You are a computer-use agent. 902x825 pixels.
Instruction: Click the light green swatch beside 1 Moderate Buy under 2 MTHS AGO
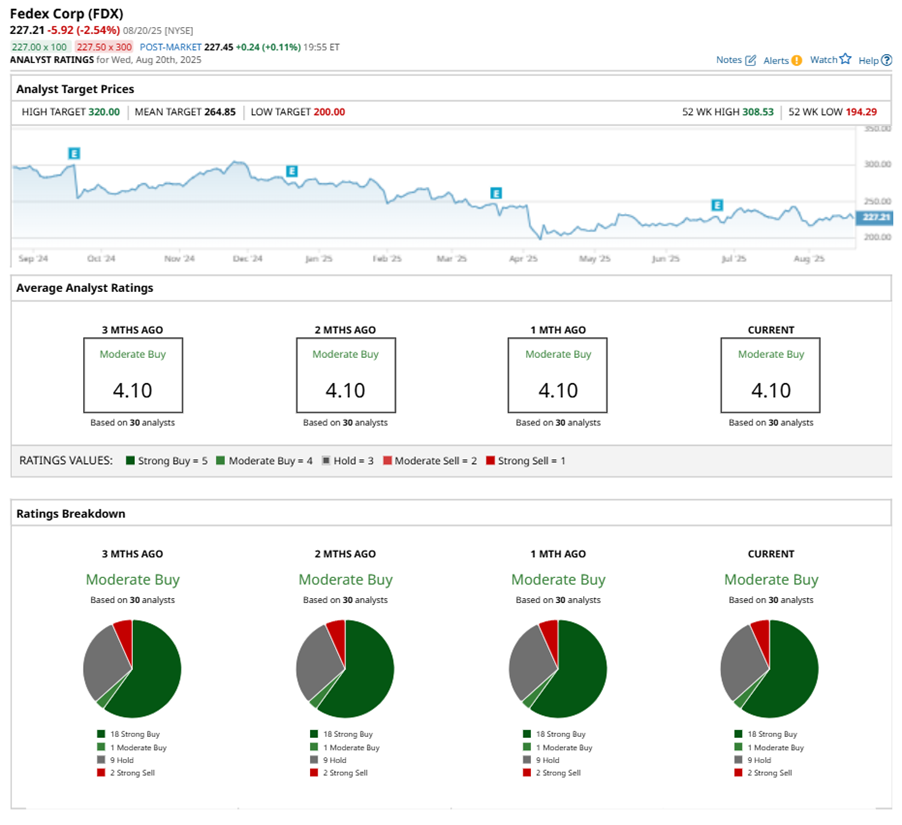tap(314, 747)
